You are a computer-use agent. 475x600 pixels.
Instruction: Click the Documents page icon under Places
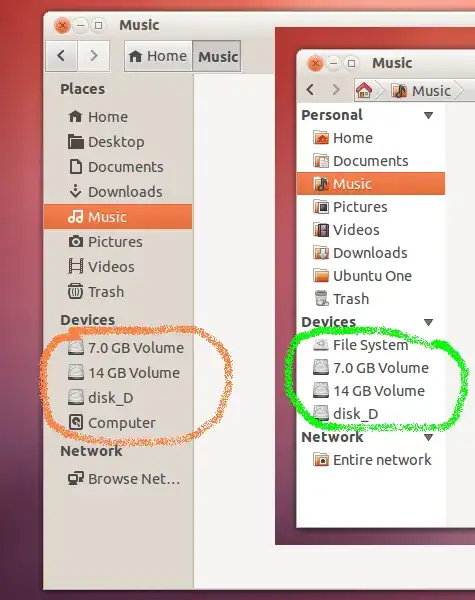pos(76,166)
